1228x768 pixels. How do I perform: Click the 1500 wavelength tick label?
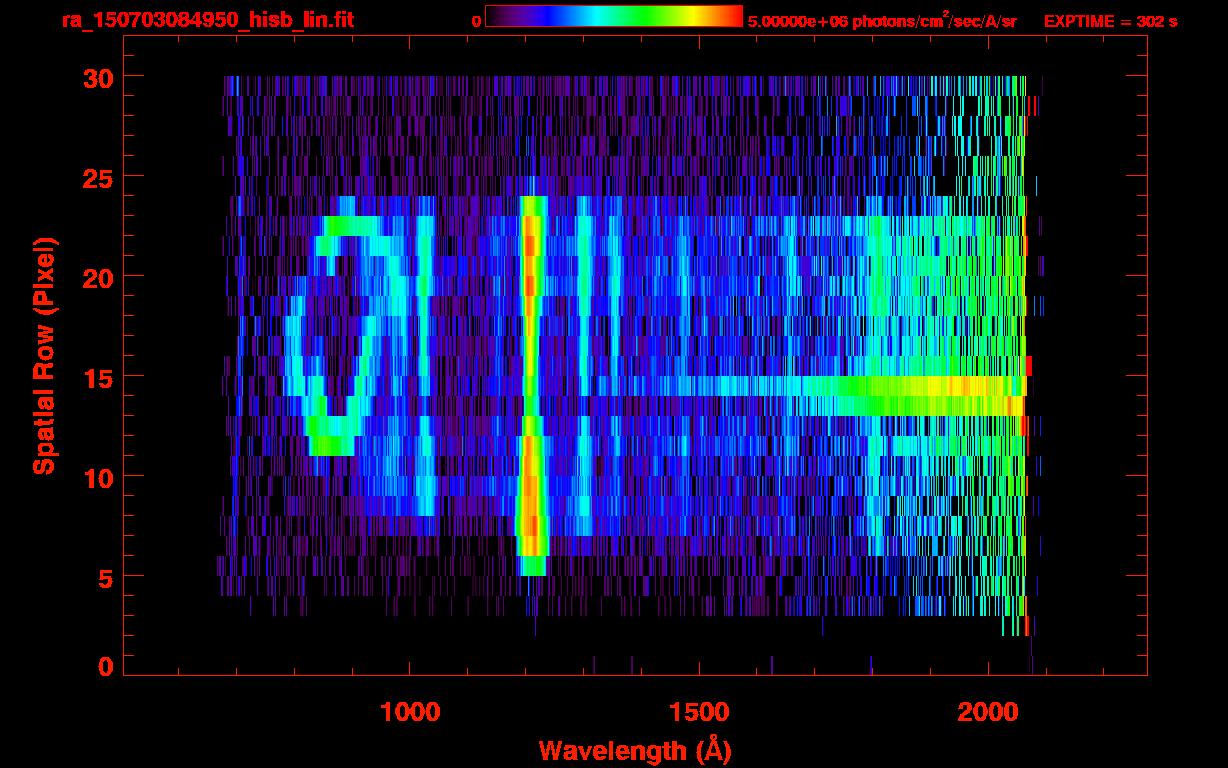698,713
